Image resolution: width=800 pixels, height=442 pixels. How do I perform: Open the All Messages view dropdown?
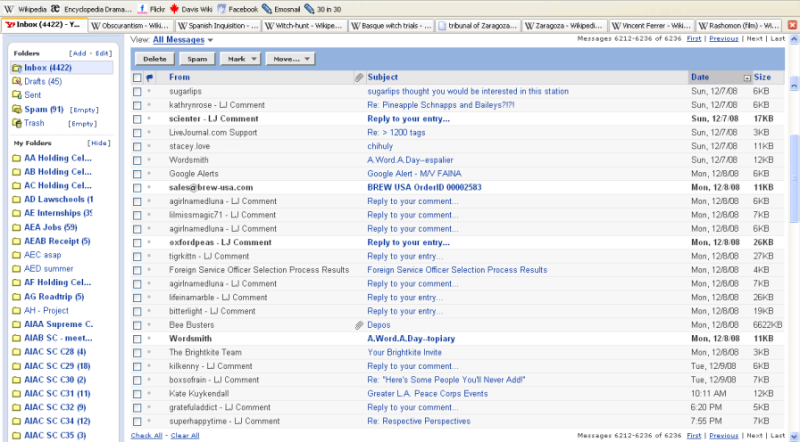click(183, 40)
